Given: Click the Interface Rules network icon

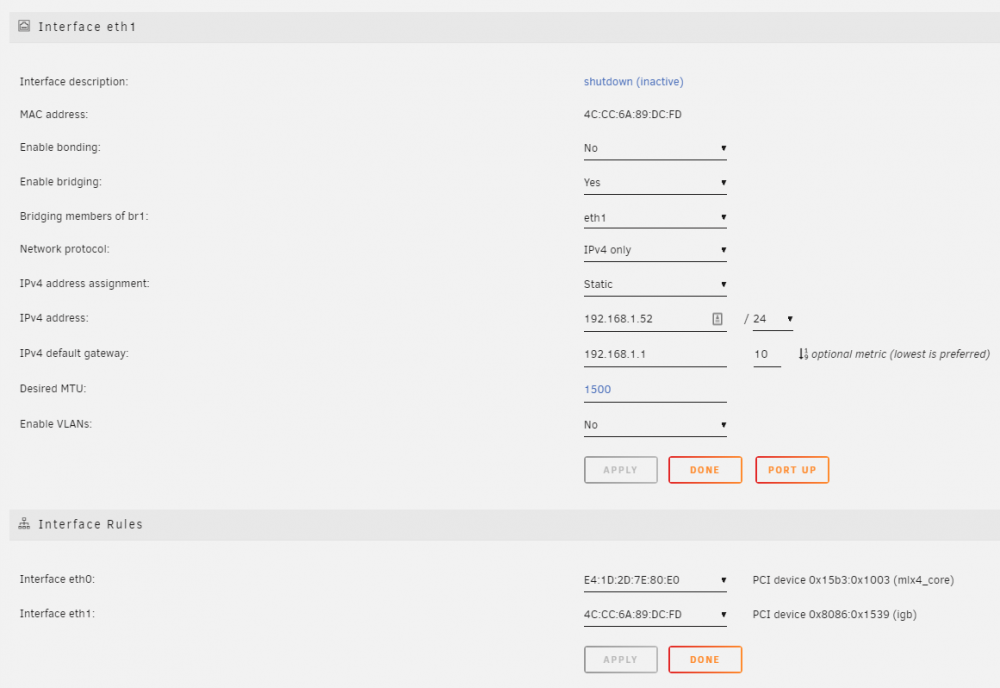Looking at the screenshot, I should click(x=24, y=523).
